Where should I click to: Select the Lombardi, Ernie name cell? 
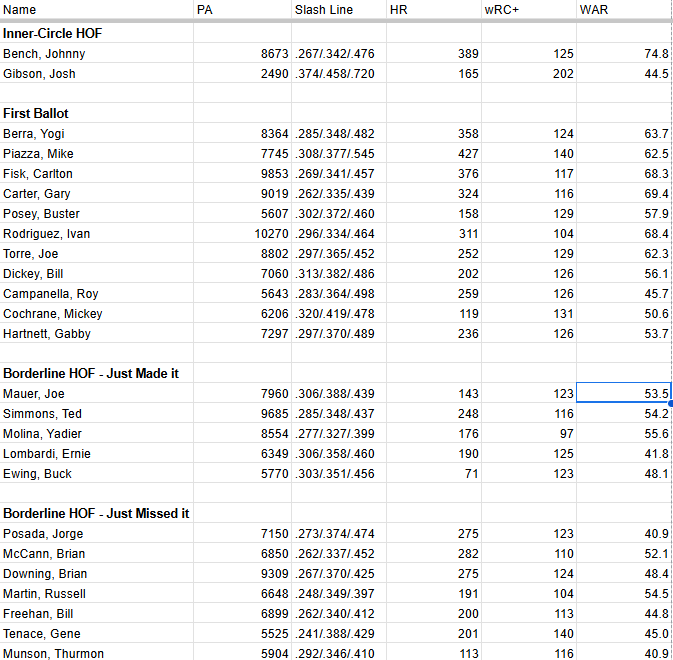tap(97, 454)
